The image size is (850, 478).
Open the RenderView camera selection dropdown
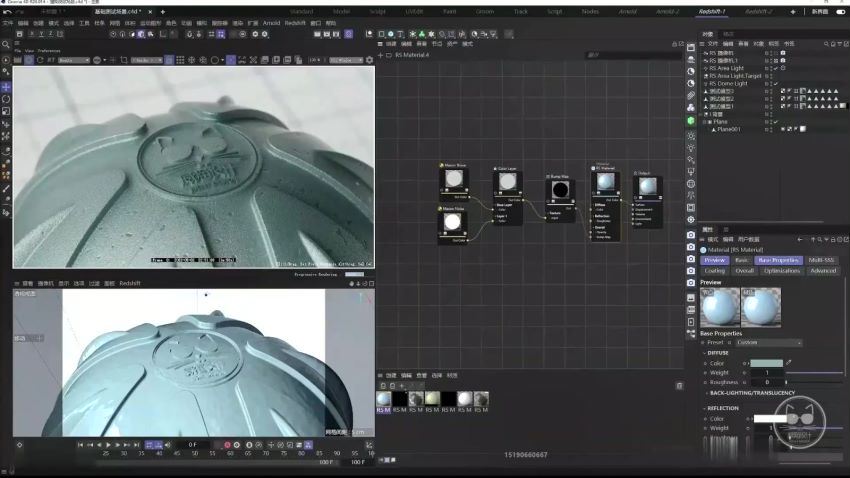147,60
